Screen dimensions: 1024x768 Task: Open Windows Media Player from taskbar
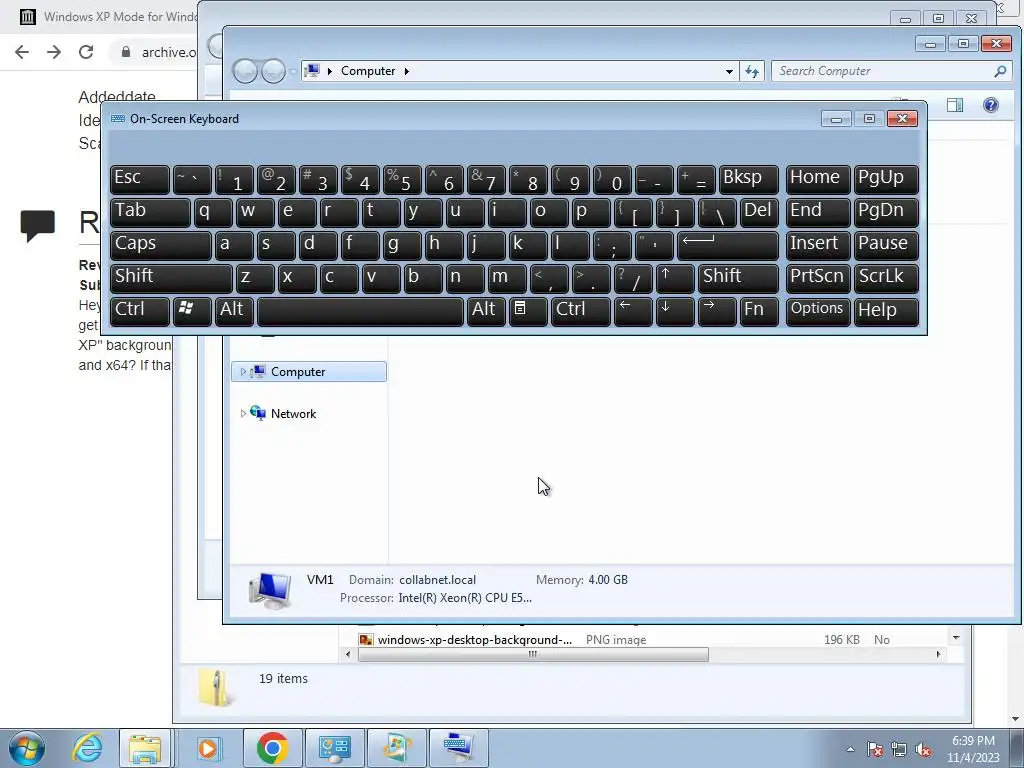[208, 748]
